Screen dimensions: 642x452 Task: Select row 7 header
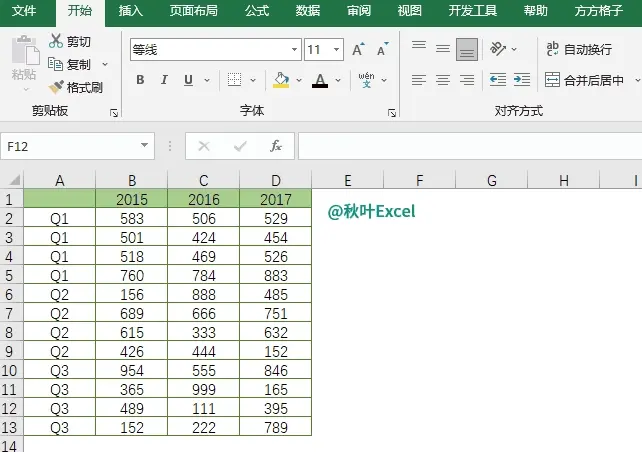[x=9, y=314]
